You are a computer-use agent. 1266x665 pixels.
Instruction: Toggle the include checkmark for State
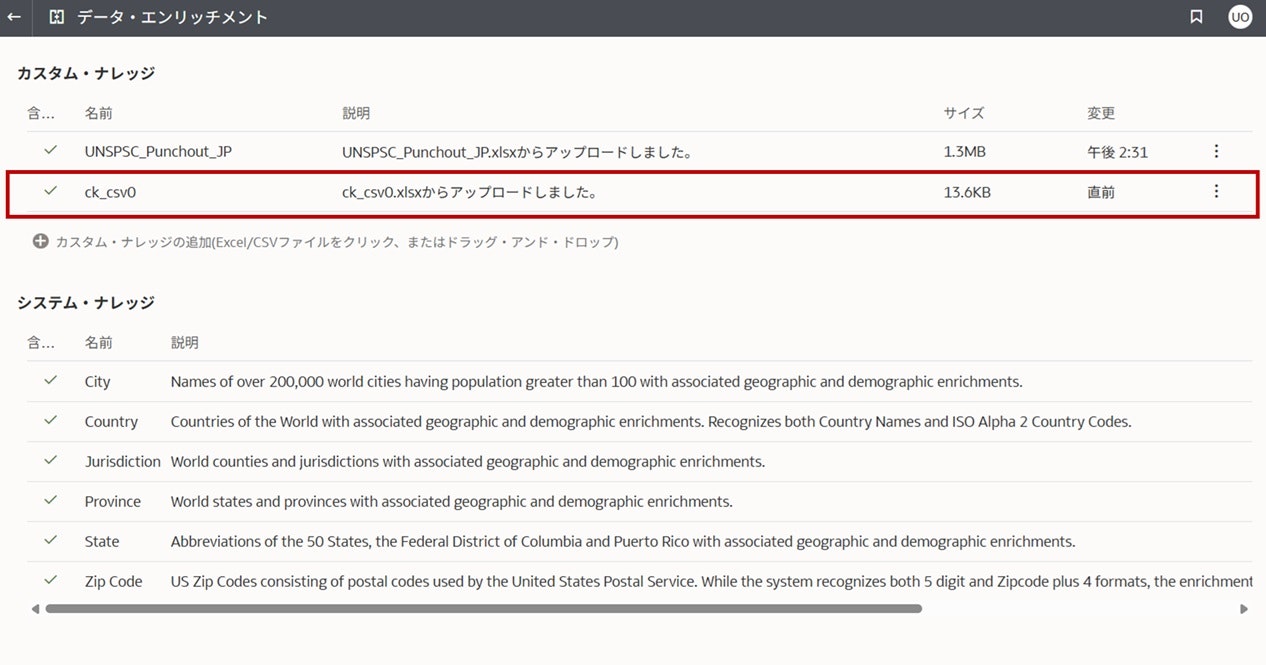[51, 541]
